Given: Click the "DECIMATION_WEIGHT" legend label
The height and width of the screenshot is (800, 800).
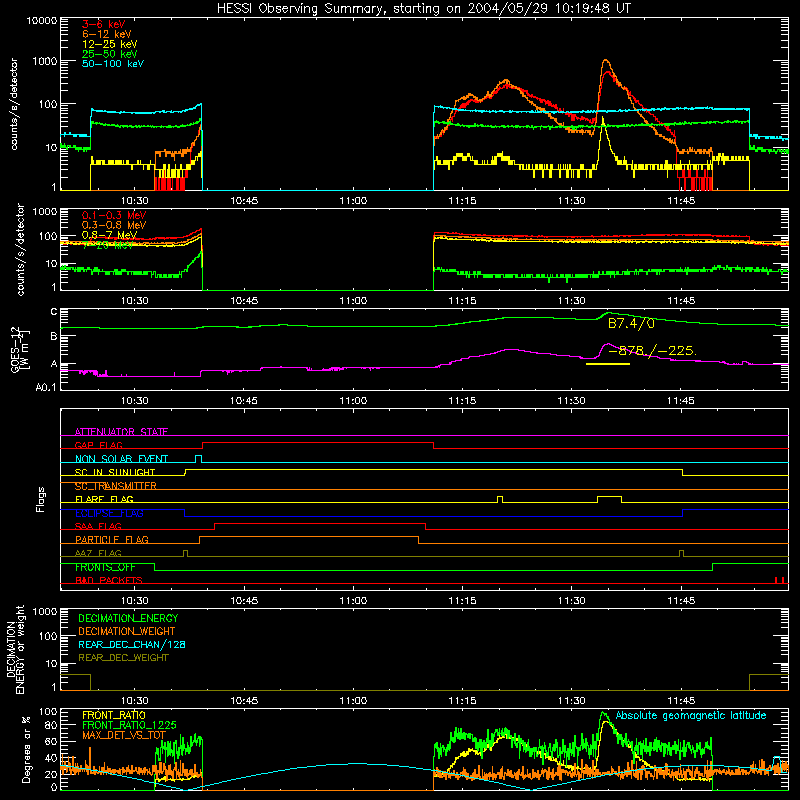Looking at the screenshot, I should pos(127,631).
